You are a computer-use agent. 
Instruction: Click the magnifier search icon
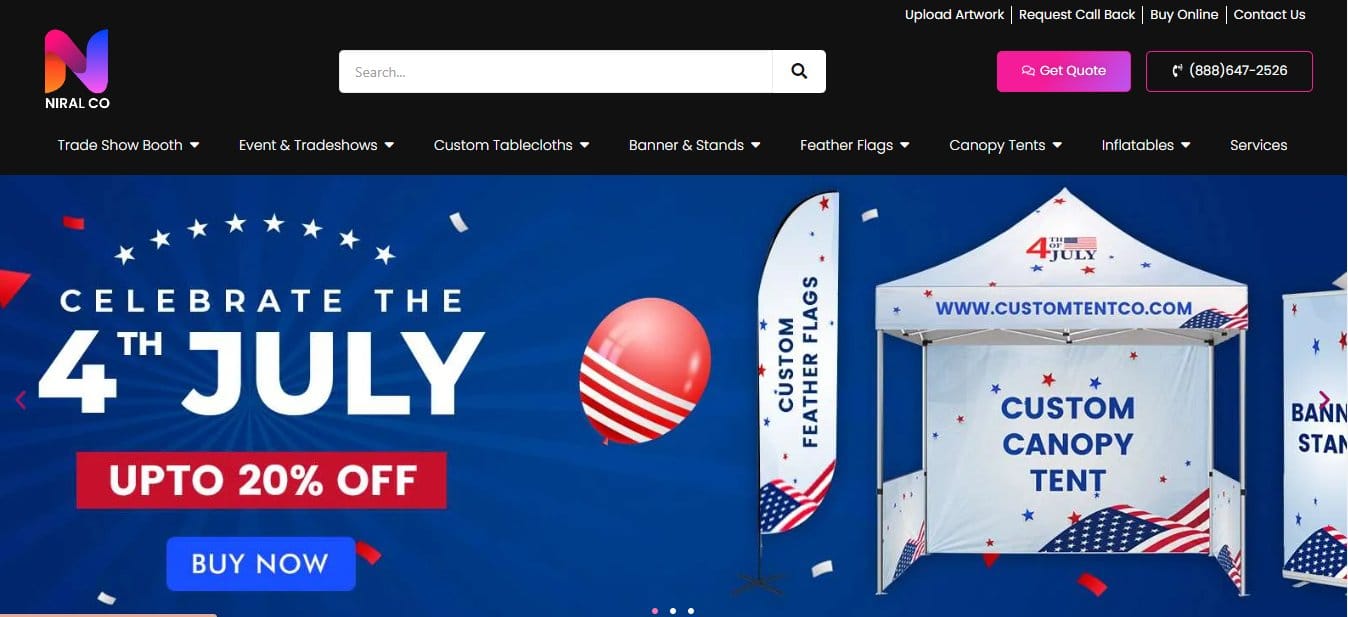798,71
